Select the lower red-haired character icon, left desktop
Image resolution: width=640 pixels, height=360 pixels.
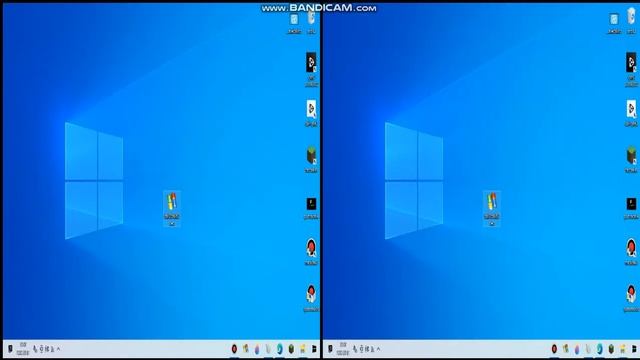coord(311,294)
